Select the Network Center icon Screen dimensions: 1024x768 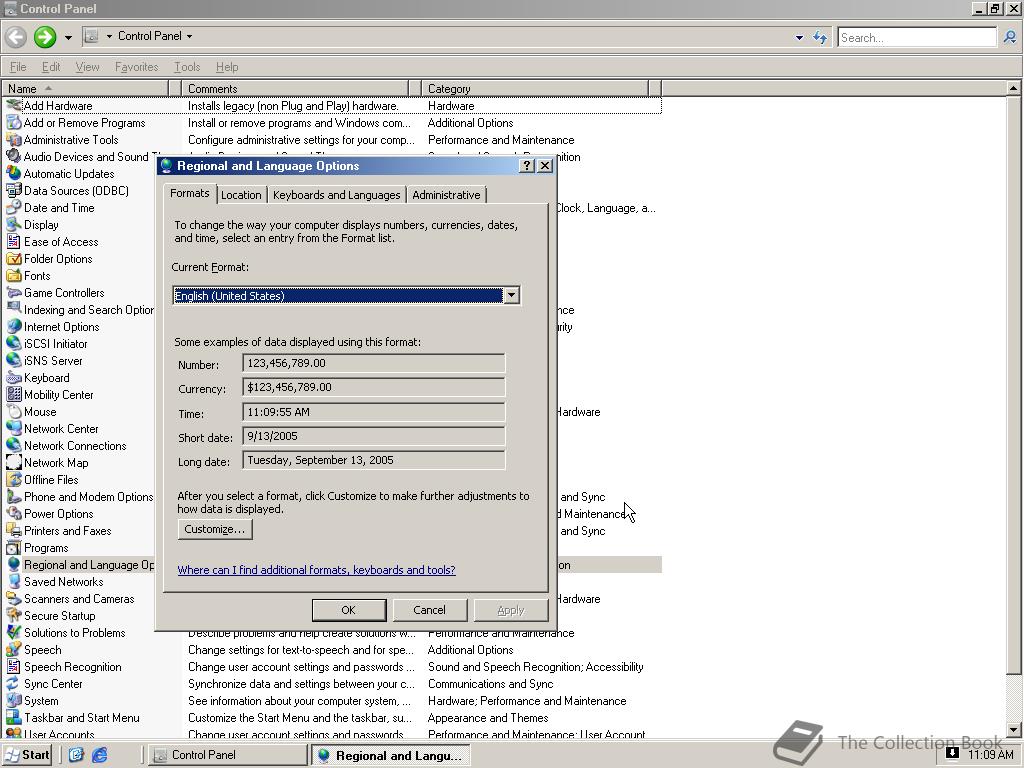pos(14,428)
